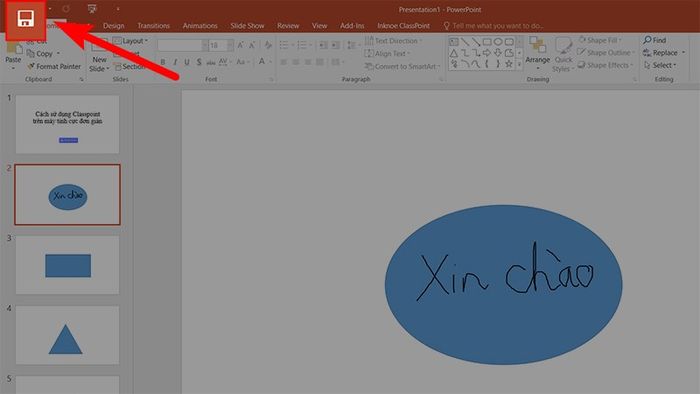Screen dimensions: 700x394
Task: Click the Save floppy disk icon
Action: (25, 19)
